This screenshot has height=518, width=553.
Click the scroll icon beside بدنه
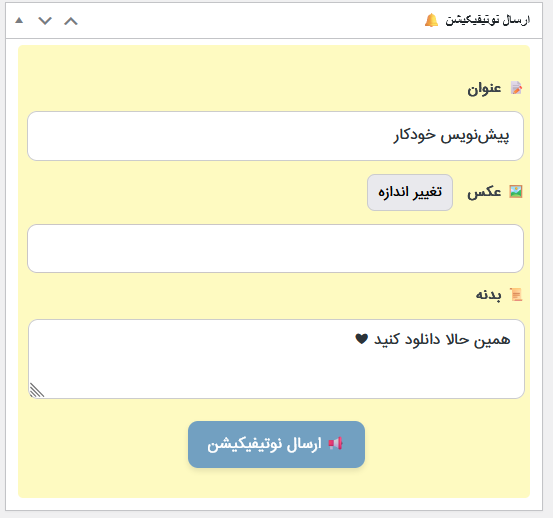pos(516,295)
